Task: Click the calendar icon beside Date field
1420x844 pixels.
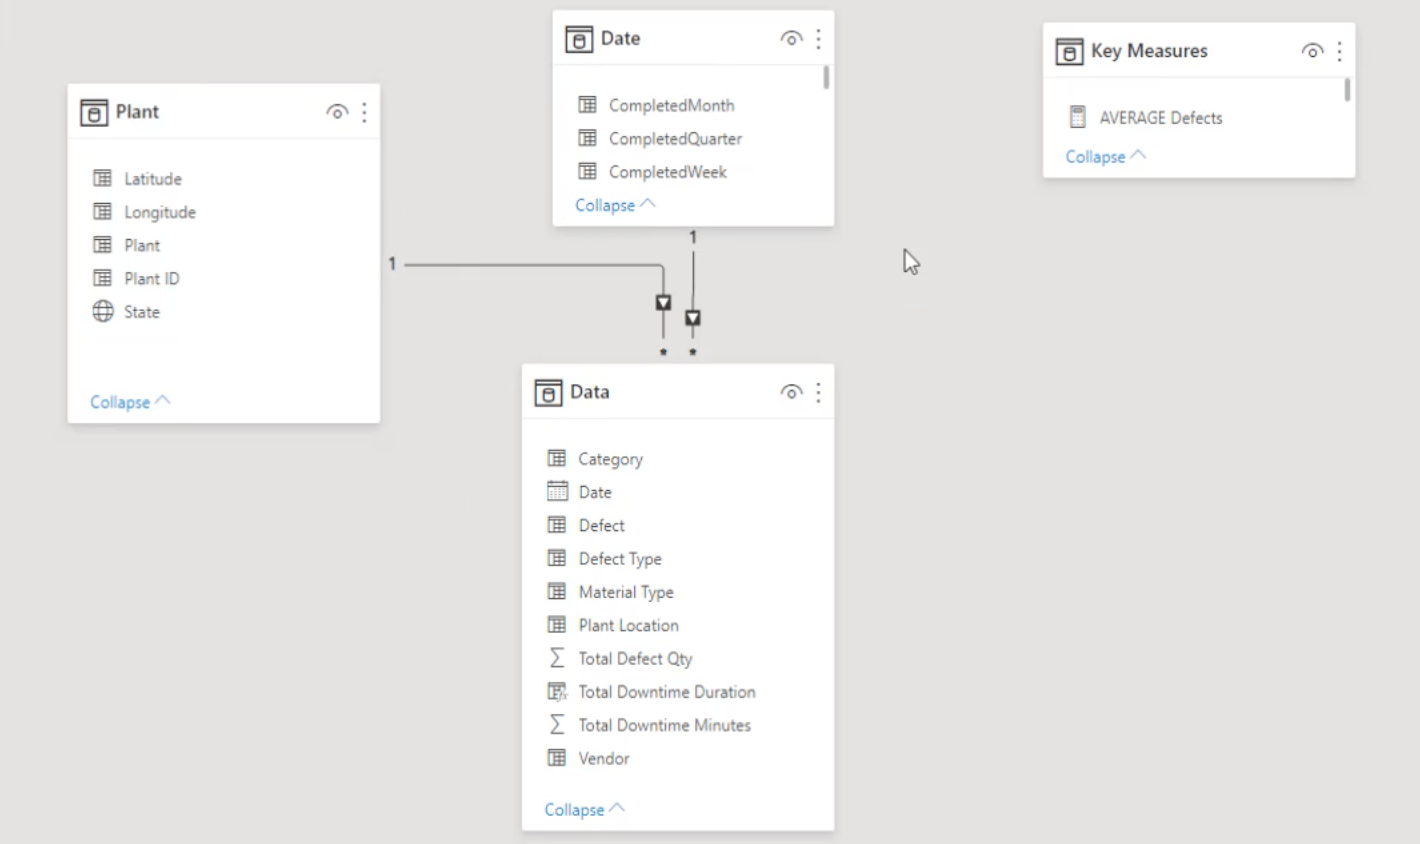Action: click(x=557, y=491)
